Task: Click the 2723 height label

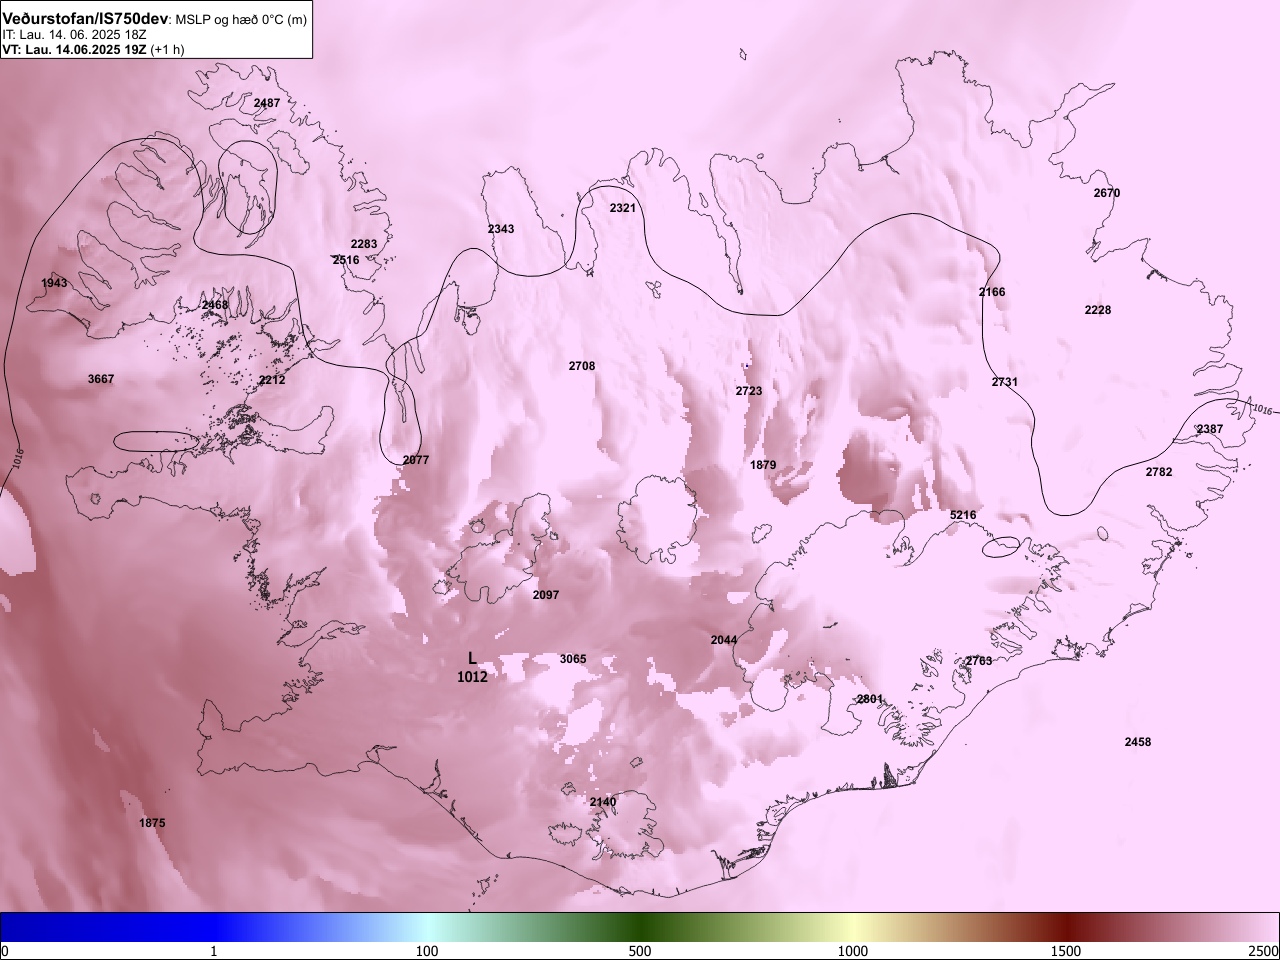Action: tap(749, 391)
